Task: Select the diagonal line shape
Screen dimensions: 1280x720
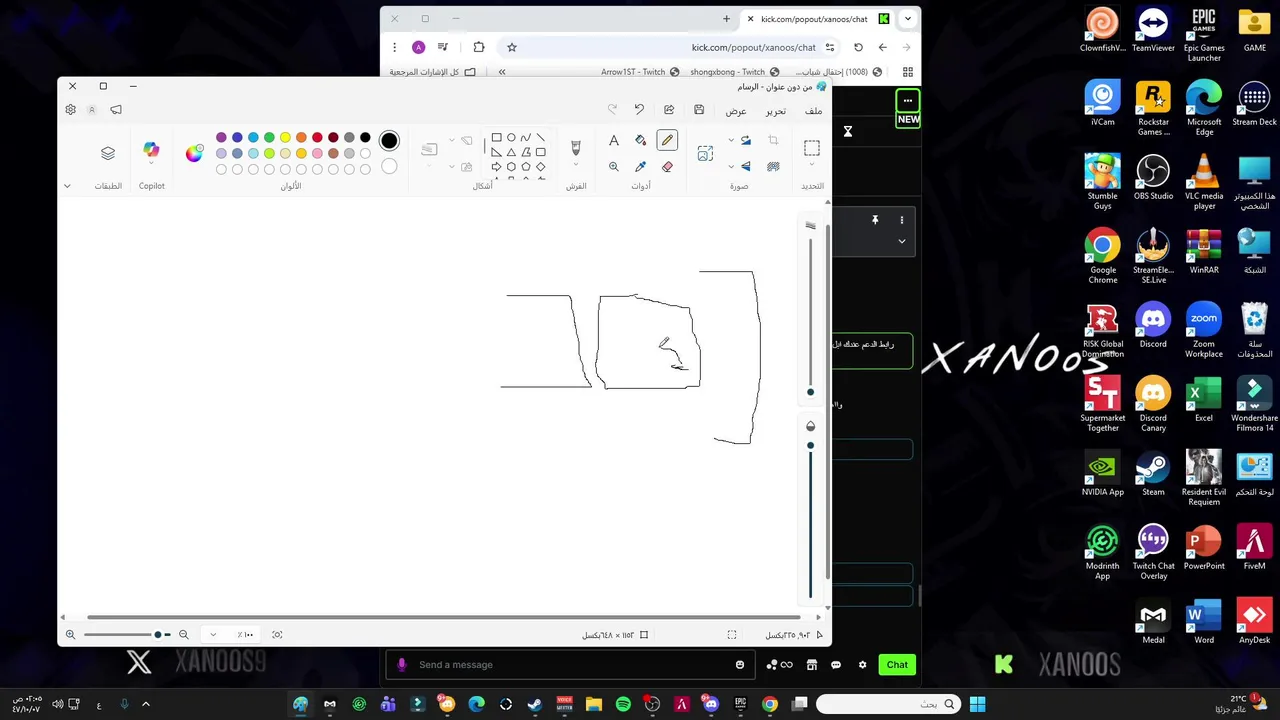Action: pyautogui.click(x=540, y=138)
